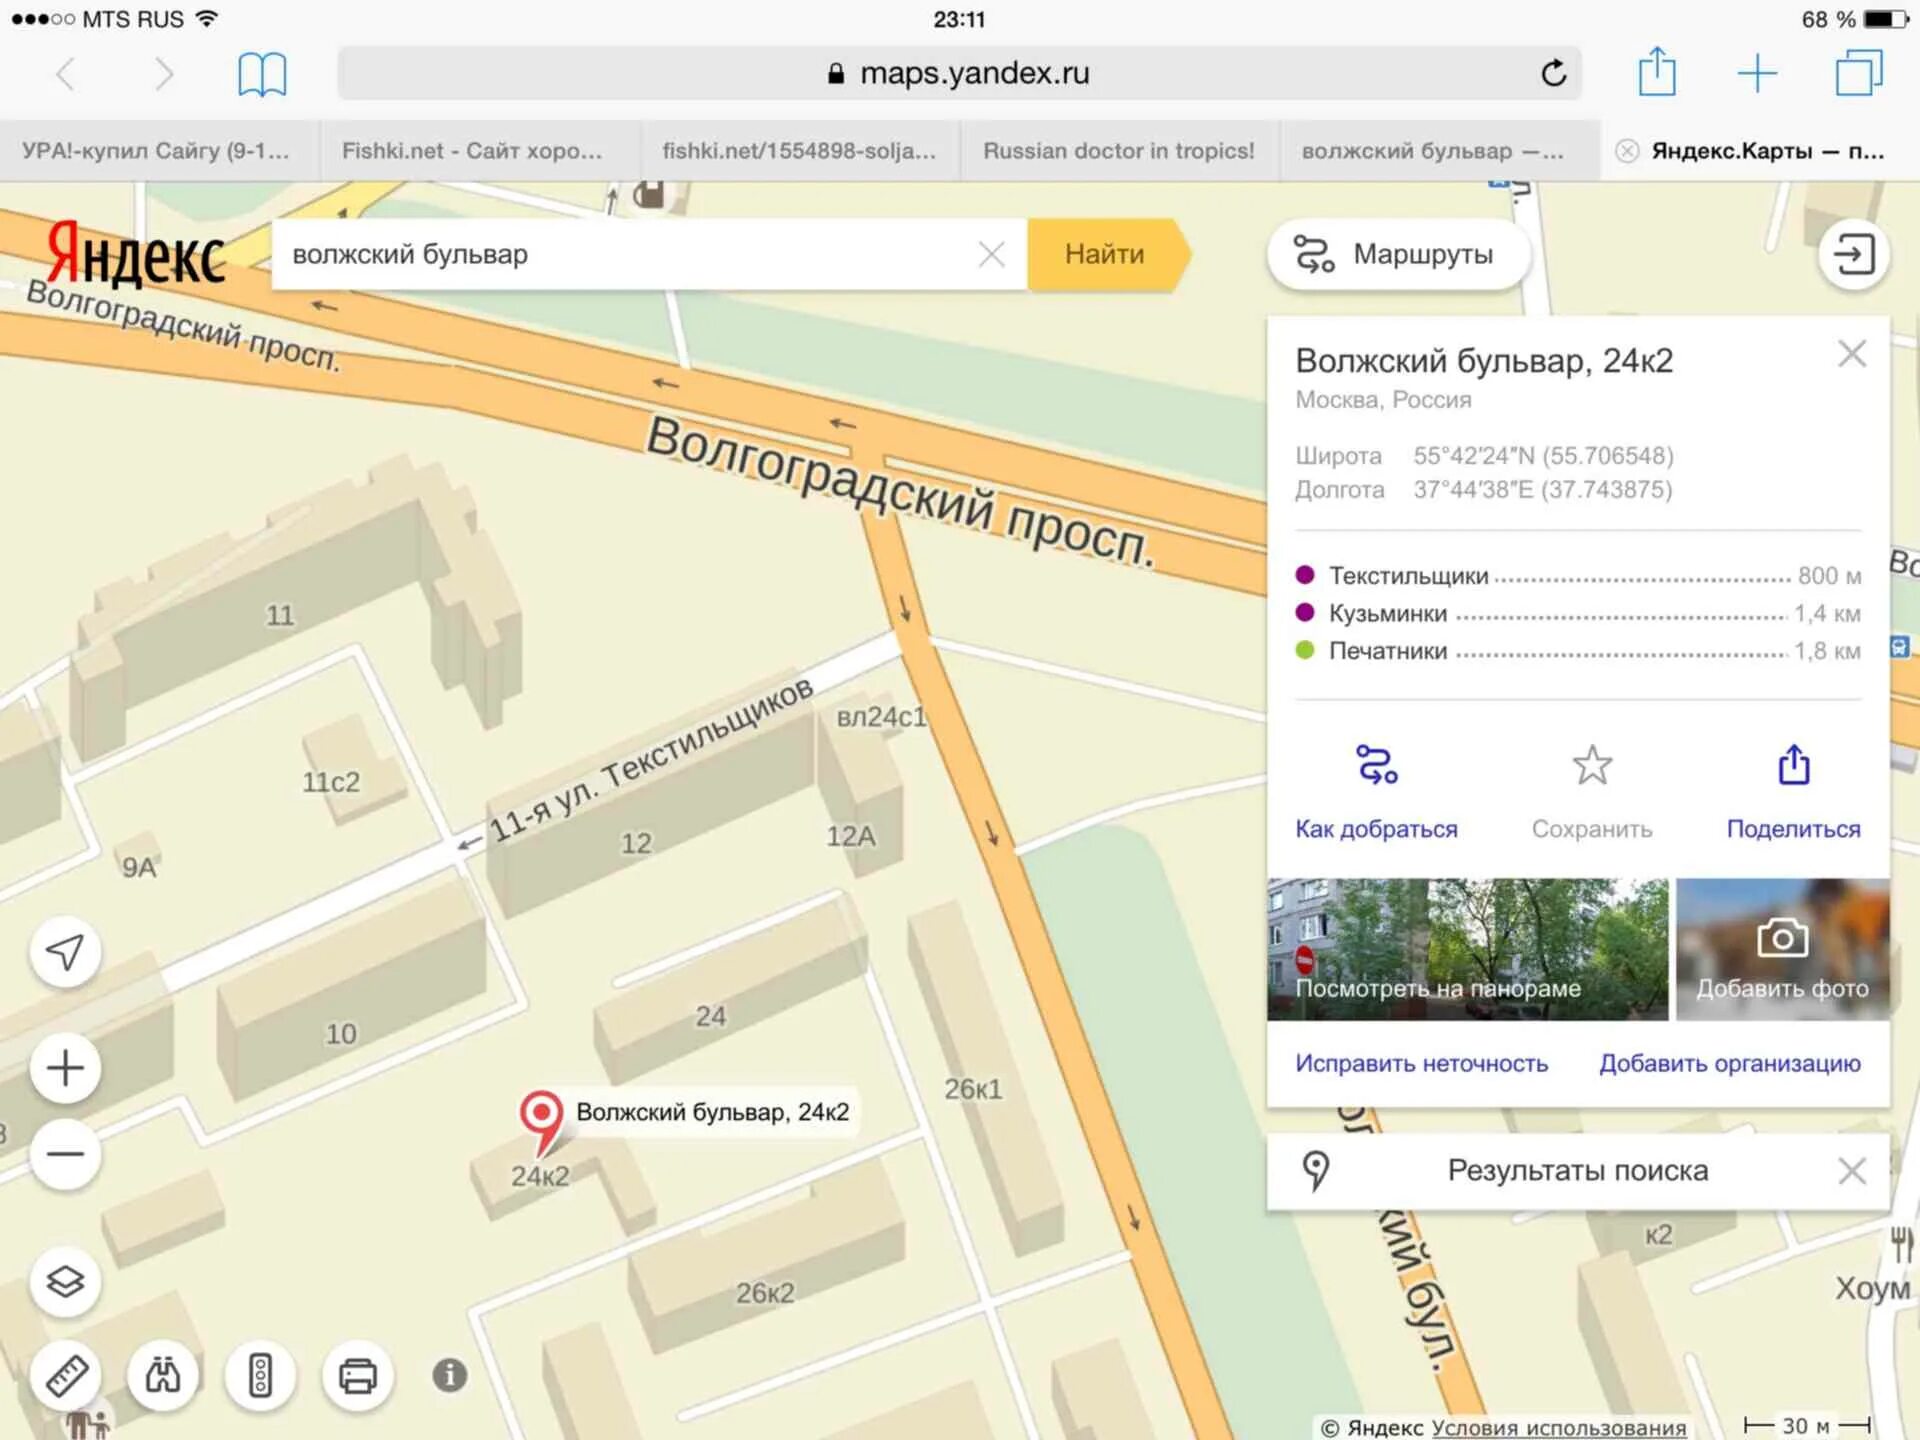Select Кузьминки metro station row

[x=1578, y=613]
